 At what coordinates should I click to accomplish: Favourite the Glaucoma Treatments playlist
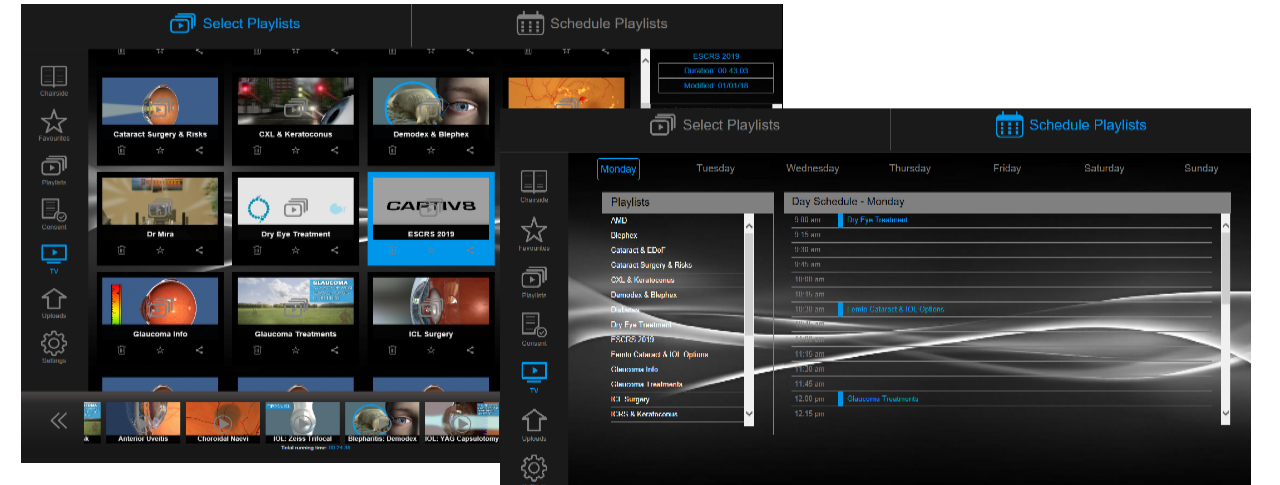pyautogui.click(x=295, y=350)
